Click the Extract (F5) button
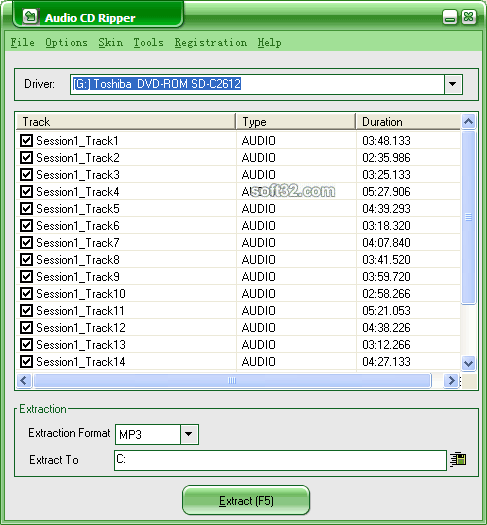This screenshot has width=487, height=525. click(x=246, y=500)
